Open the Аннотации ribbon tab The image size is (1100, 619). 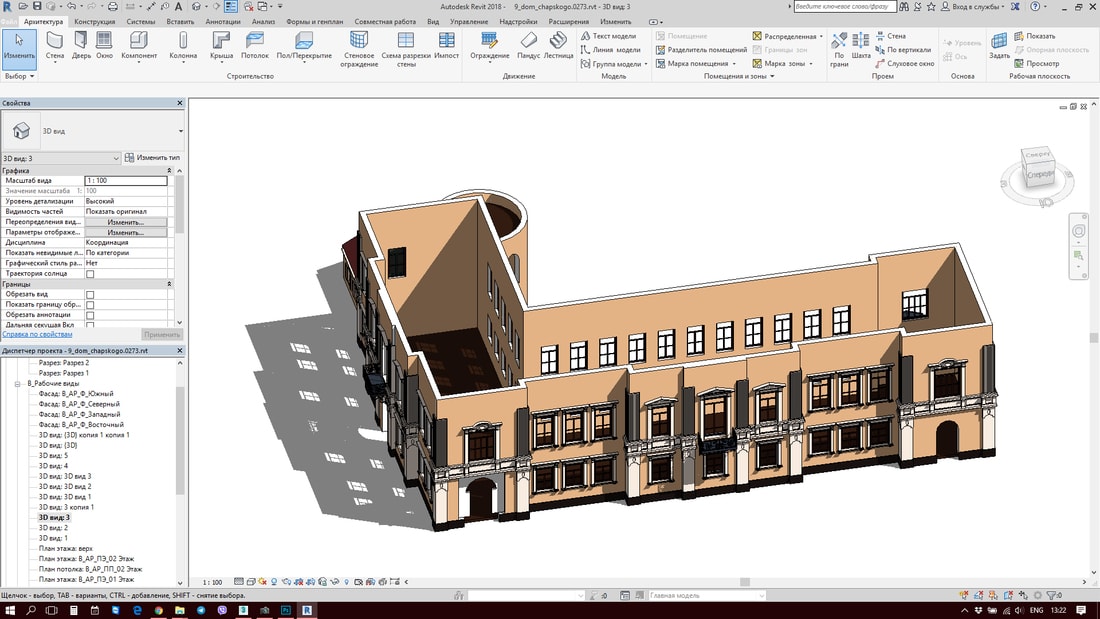pos(222,21)
